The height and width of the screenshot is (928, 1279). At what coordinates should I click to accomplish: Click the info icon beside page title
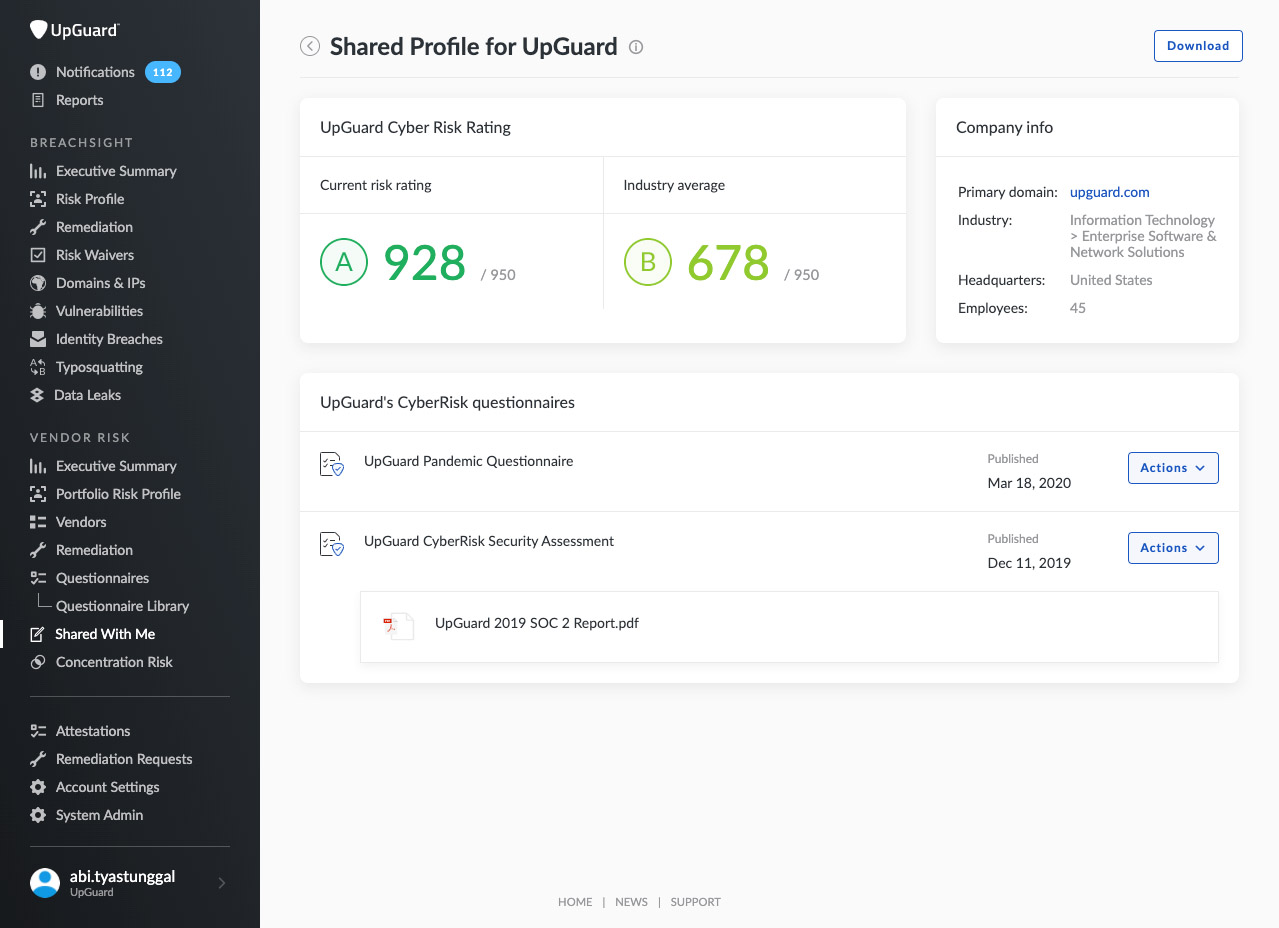coord(636,47)
